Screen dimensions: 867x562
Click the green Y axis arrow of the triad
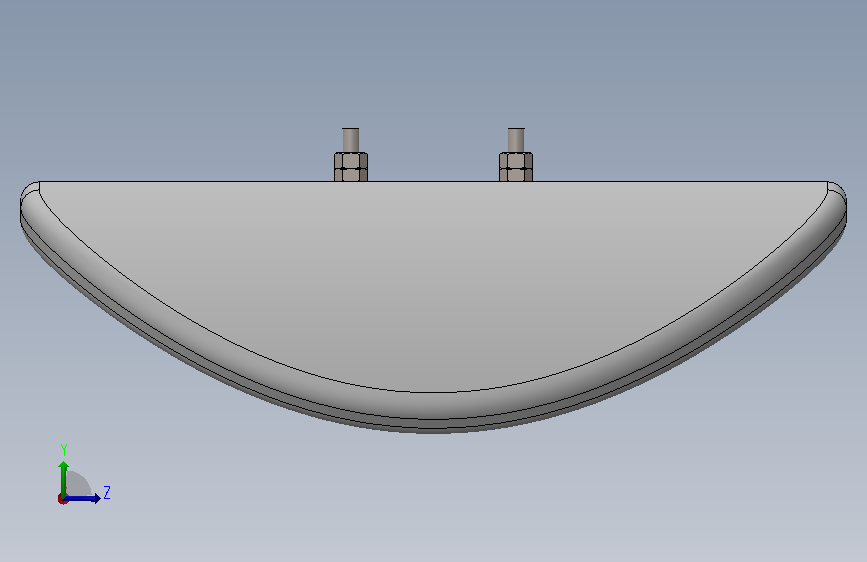[x=64, y=479]
